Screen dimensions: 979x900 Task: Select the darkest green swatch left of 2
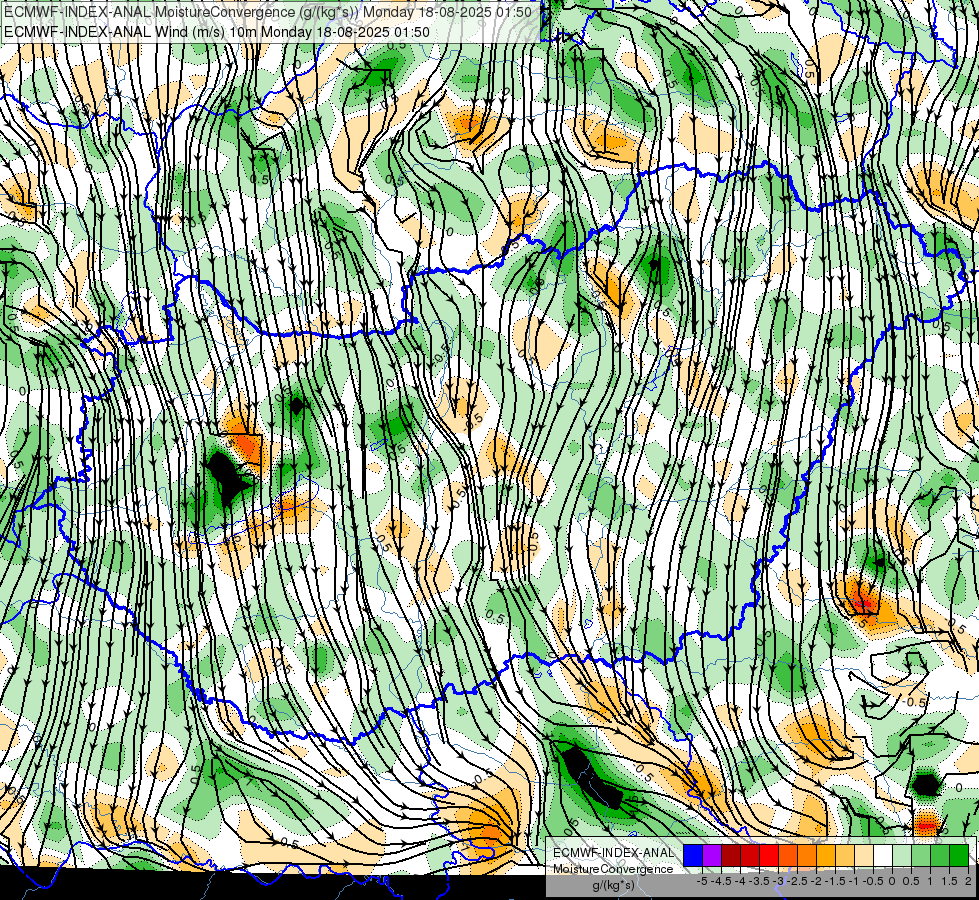pos(959,856)
